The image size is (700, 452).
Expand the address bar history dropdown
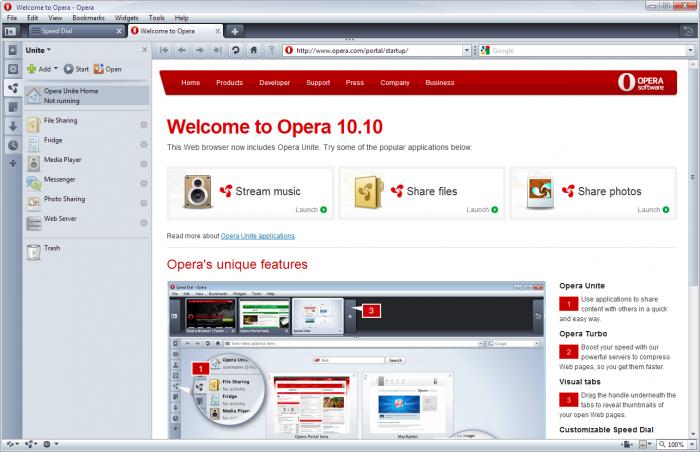coord(467,50)
